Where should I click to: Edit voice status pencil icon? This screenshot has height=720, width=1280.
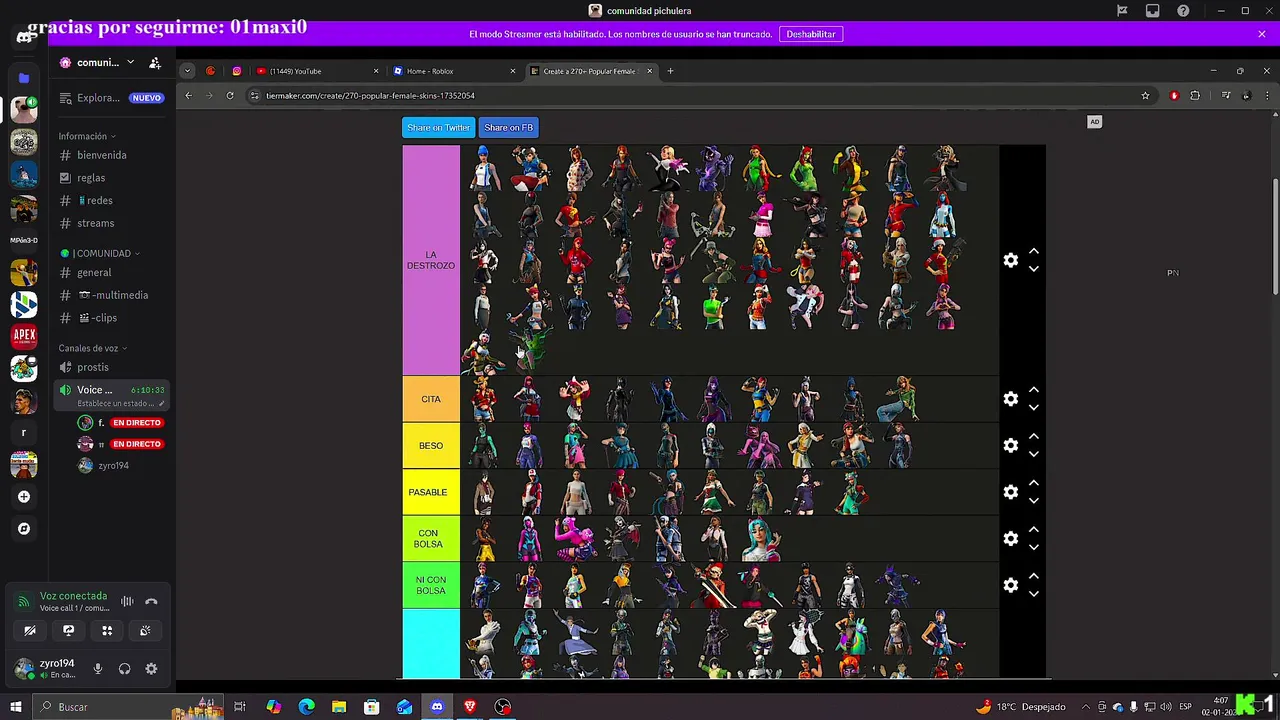[161, 404]
